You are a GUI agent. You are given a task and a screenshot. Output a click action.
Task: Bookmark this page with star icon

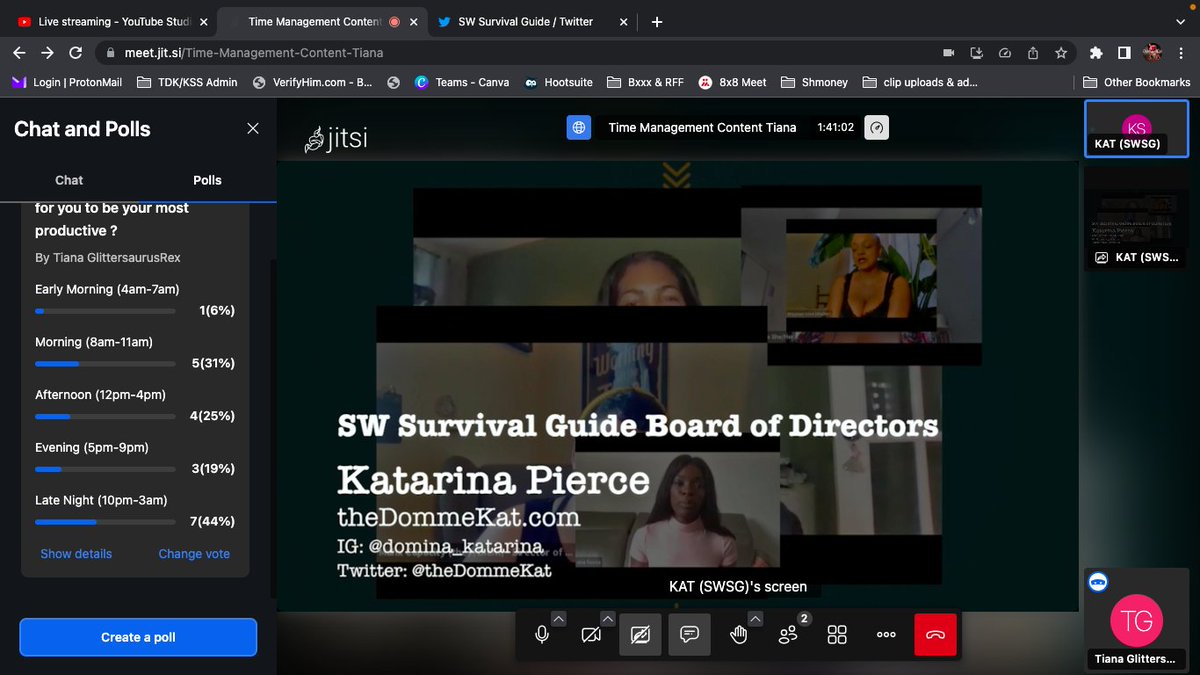coord(1061,53)
